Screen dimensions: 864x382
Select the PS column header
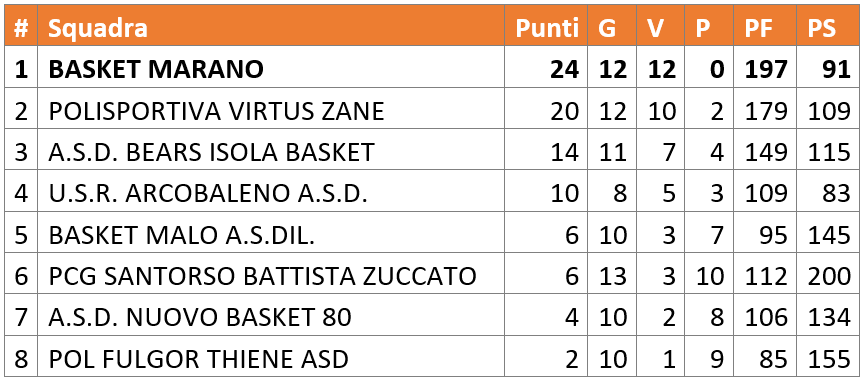point(821,28)
